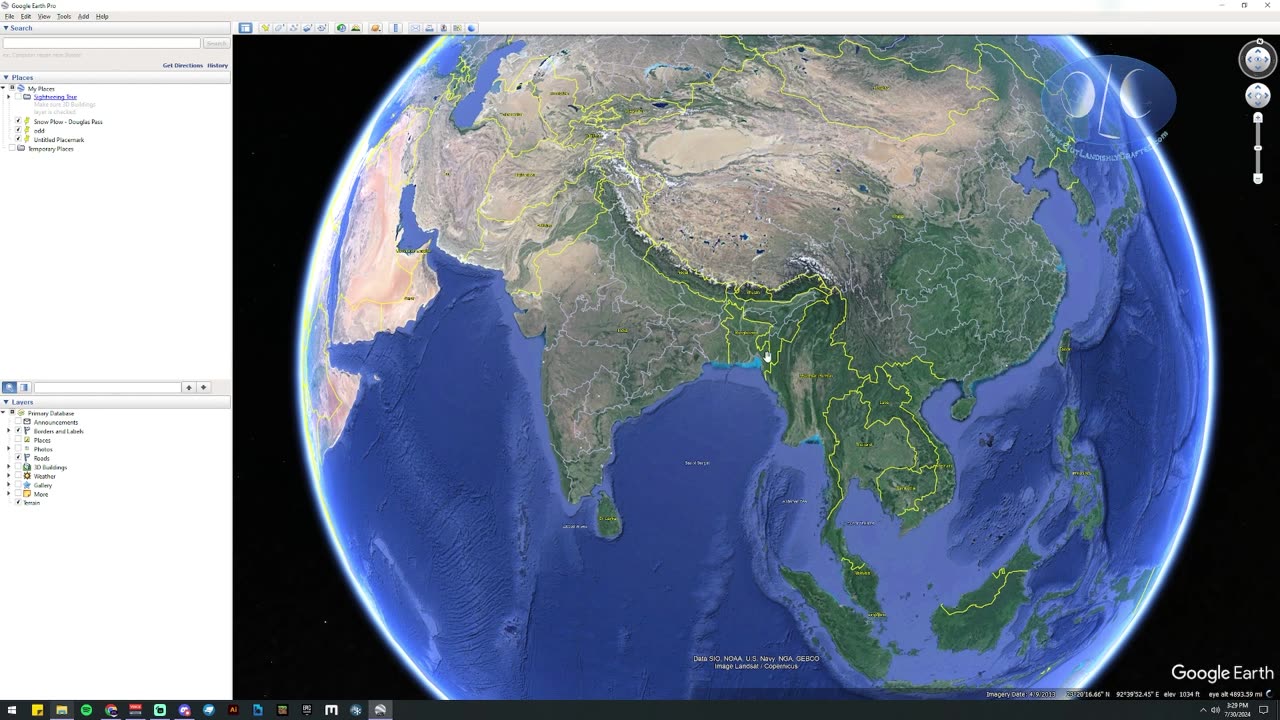The height and width of the screenshot is (720, 1280).
Task: Open Chrome from the taskbar
Action: click(111, 710)
